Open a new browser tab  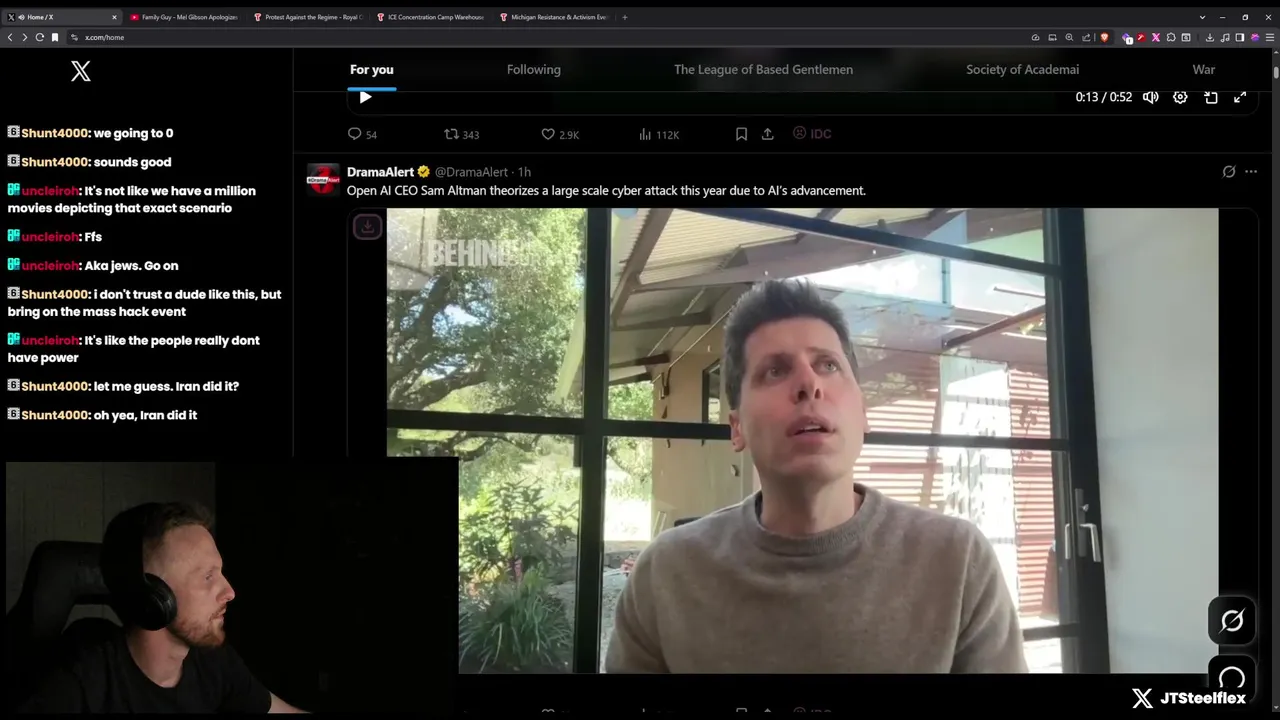pyautogui.click(x=625, y=17)
